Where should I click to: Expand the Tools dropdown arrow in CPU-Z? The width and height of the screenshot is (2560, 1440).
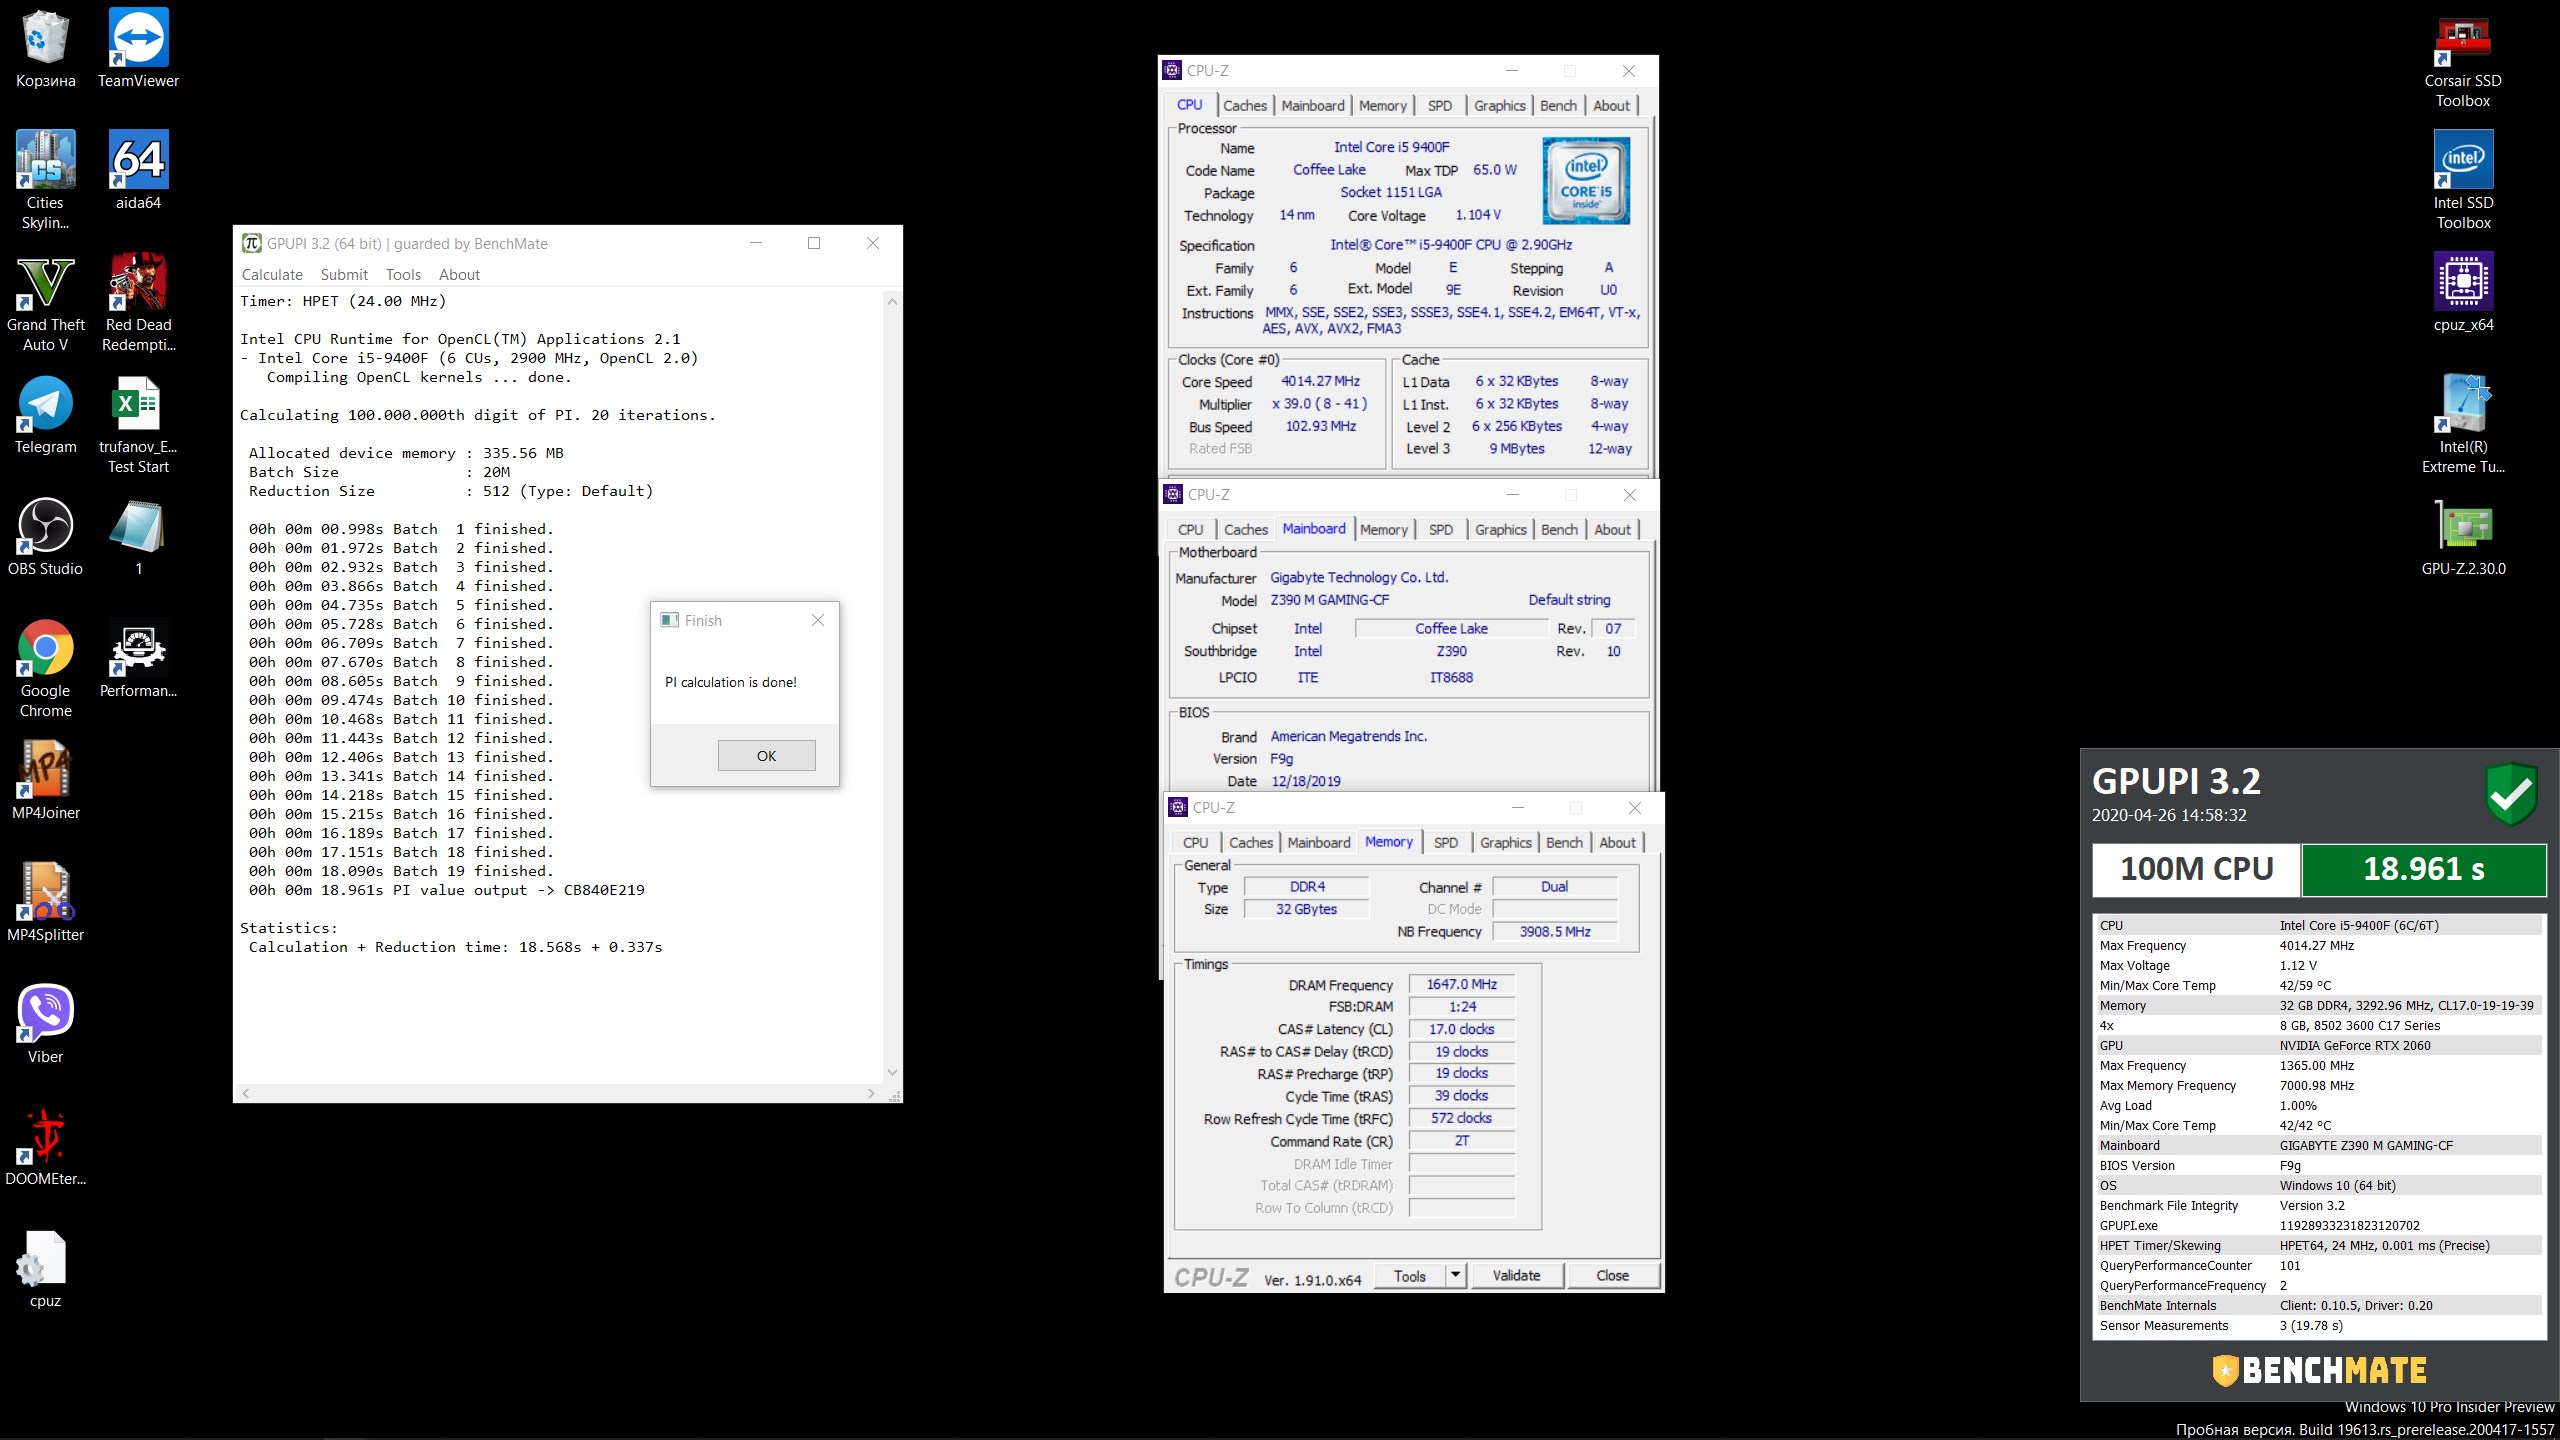point(1456,1275)
